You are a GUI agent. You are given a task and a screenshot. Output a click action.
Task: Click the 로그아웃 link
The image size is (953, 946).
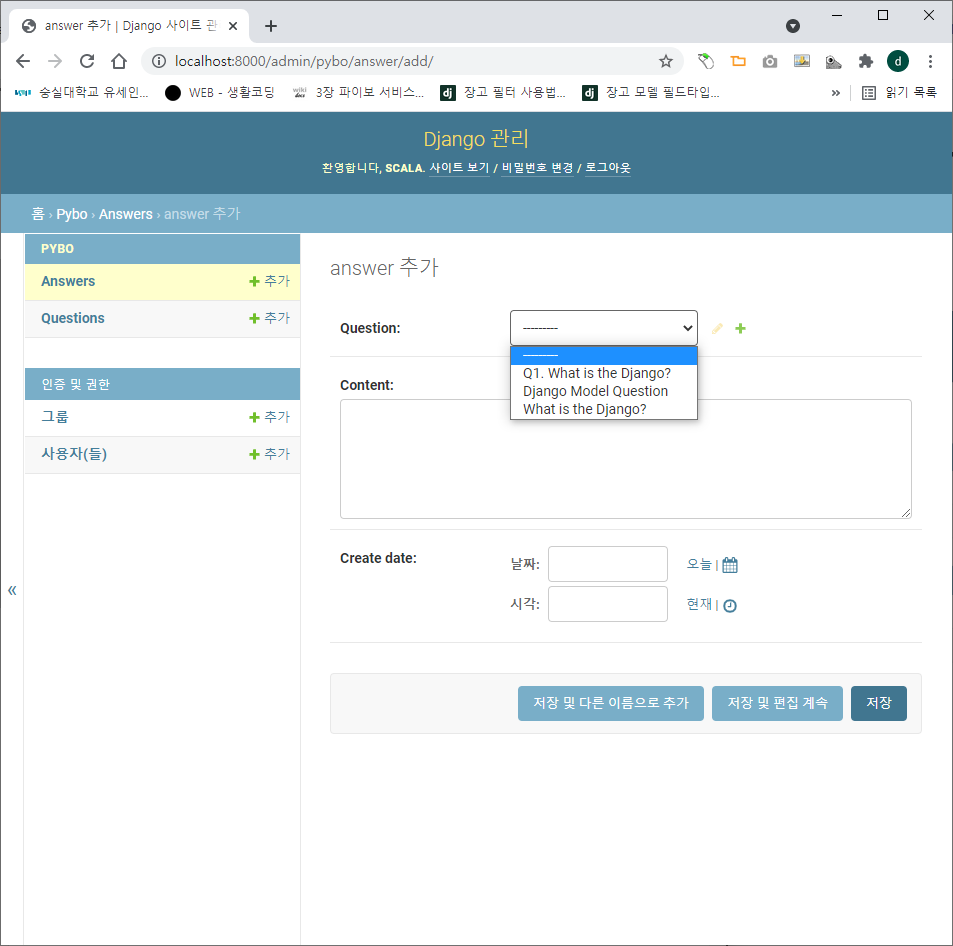coord(608,168)
